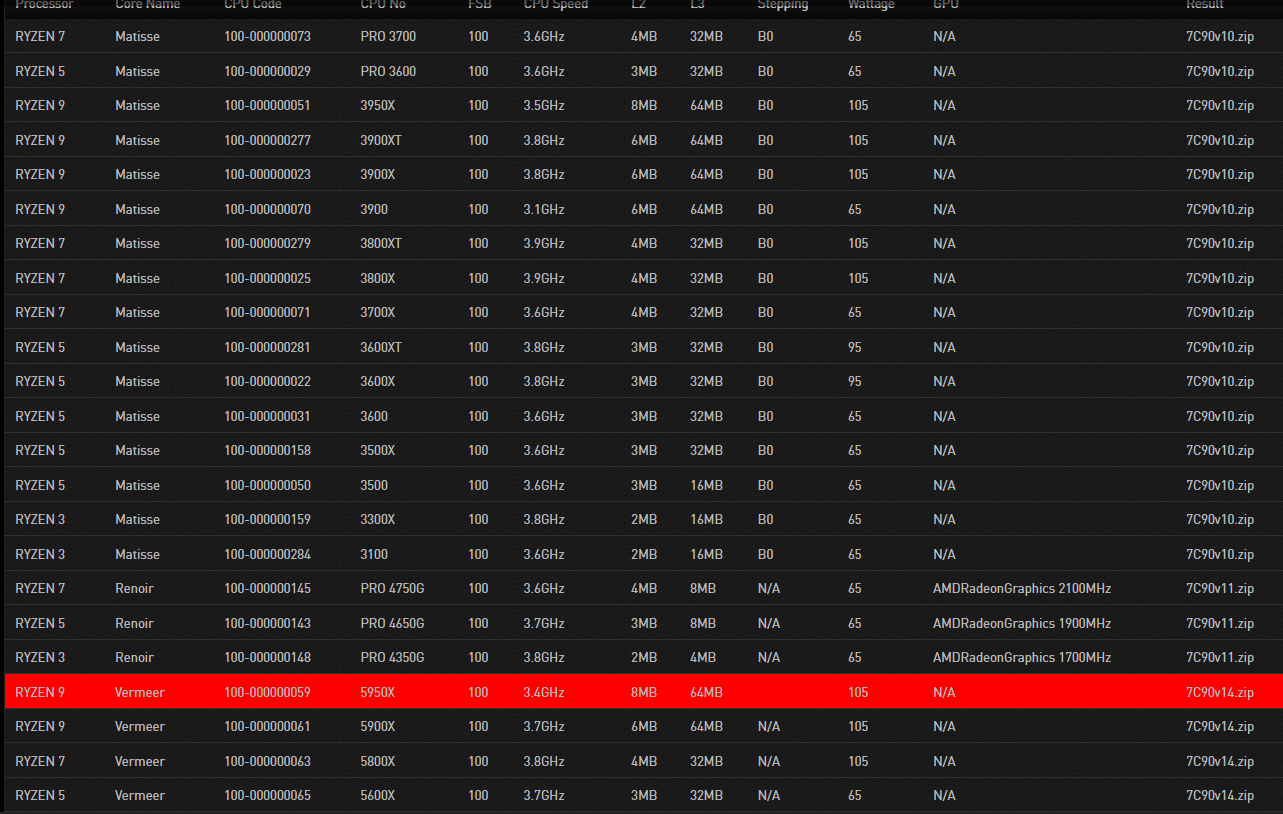Click CPU code 100-000000158
The width and height of the screenshot is (1283, 814).
[x=267, y=450]
